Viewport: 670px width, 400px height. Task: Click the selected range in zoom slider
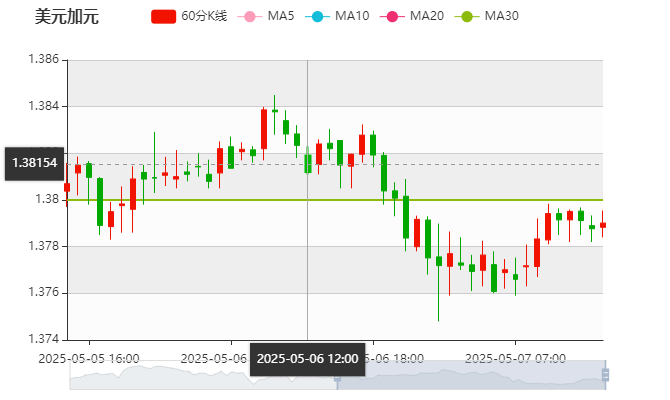coord(470,376)
